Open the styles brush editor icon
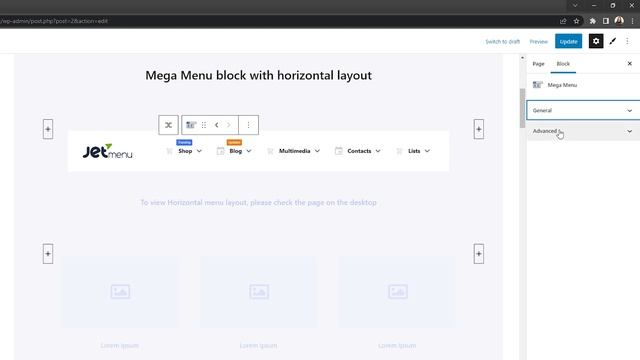The image size is (640, 360). pyautogui.click(x=612, y=41)
